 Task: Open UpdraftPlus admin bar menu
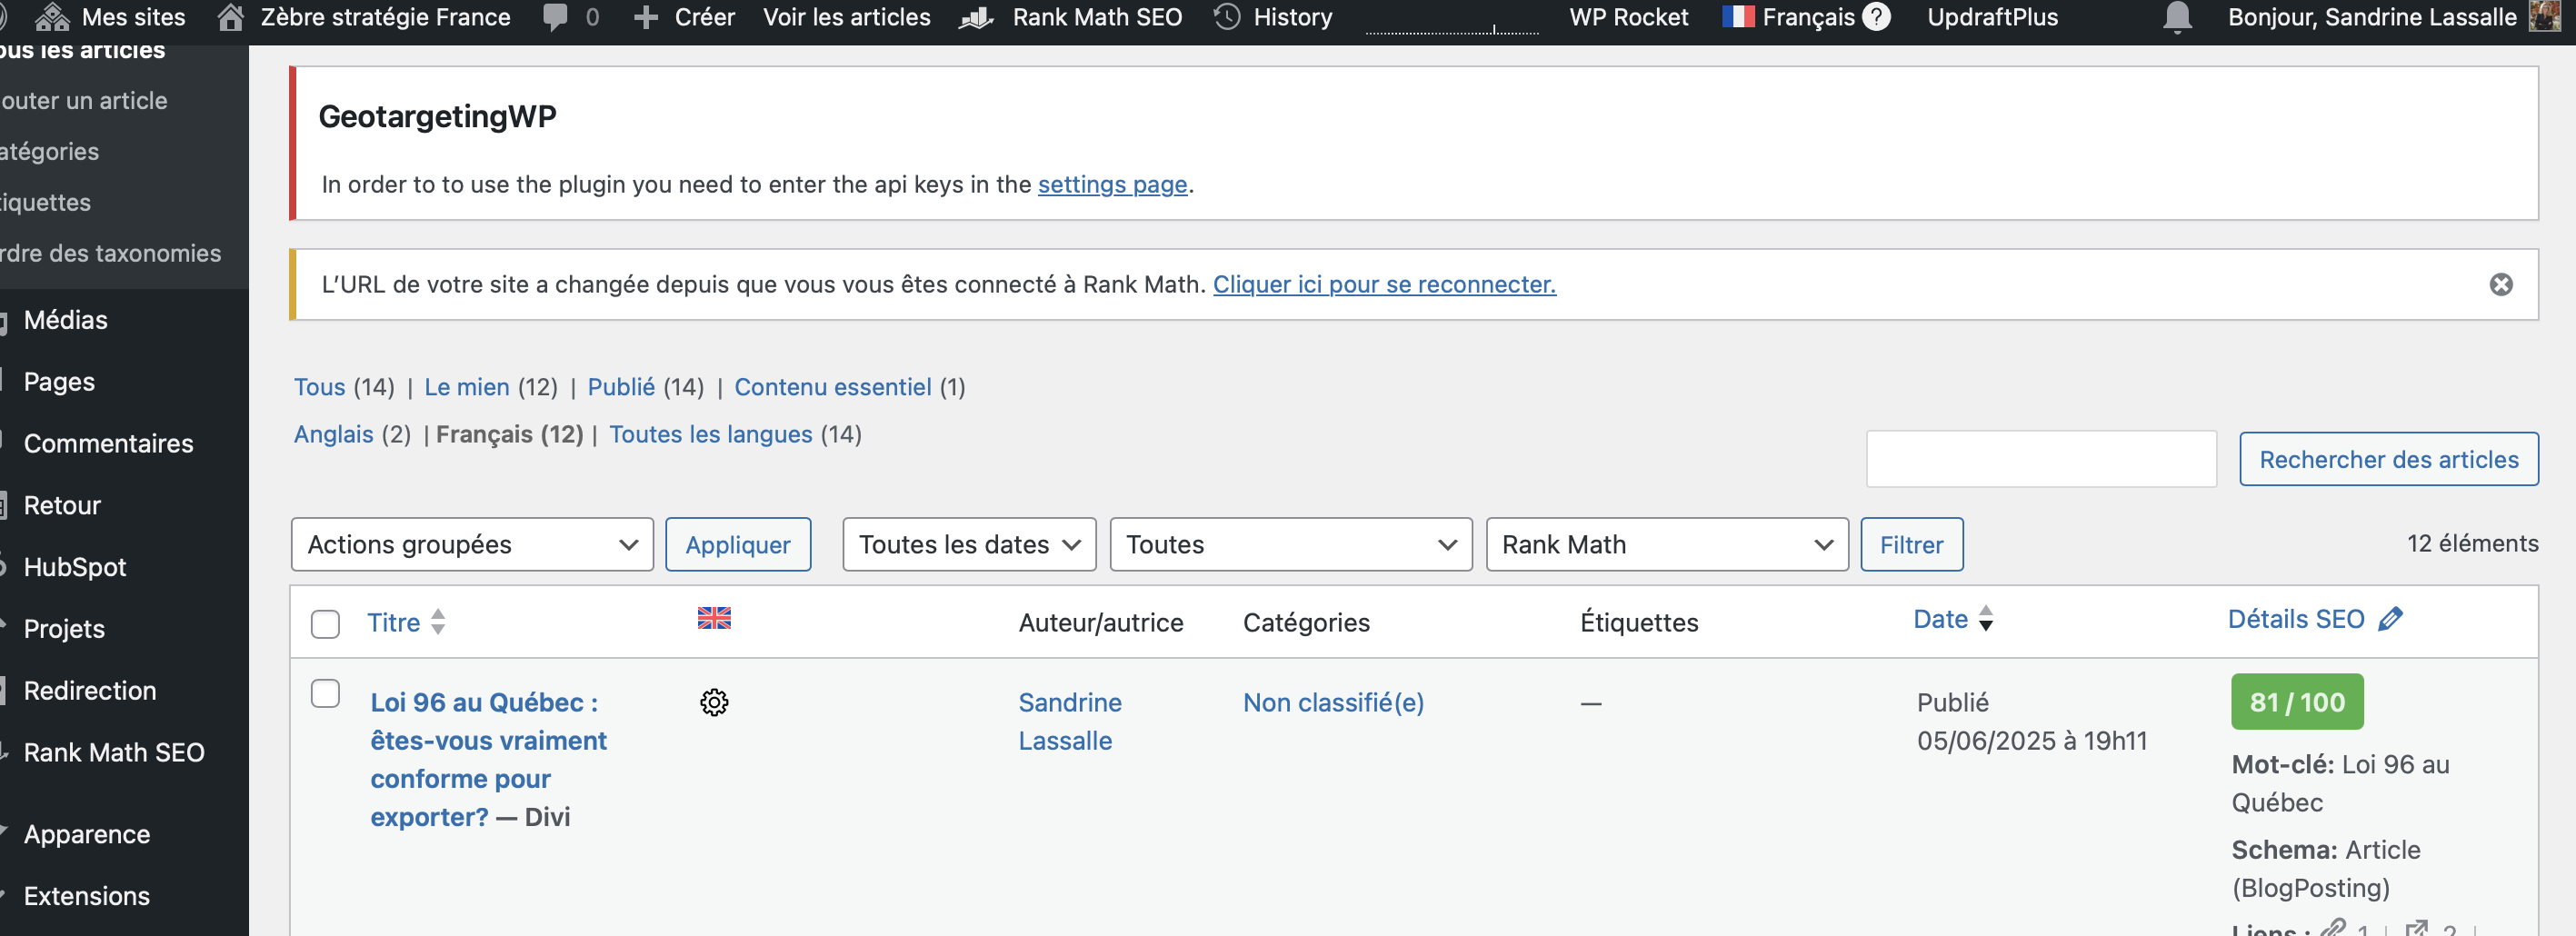(x=1992, y=17)
